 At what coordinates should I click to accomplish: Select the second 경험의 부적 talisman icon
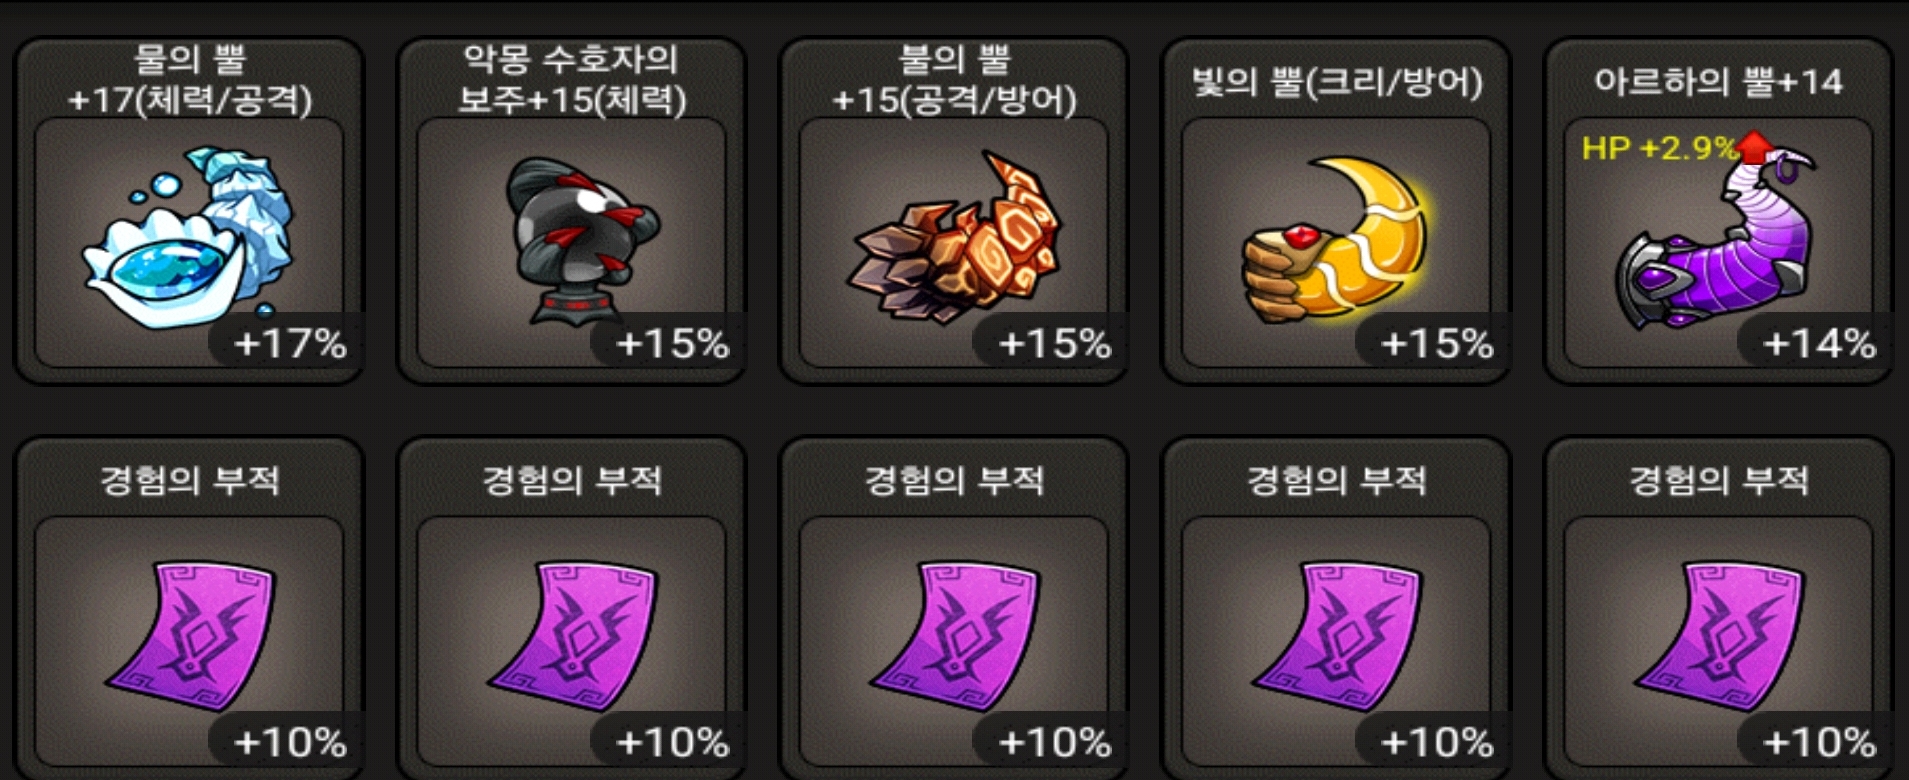pyautogui.click(x=572, y=637)
